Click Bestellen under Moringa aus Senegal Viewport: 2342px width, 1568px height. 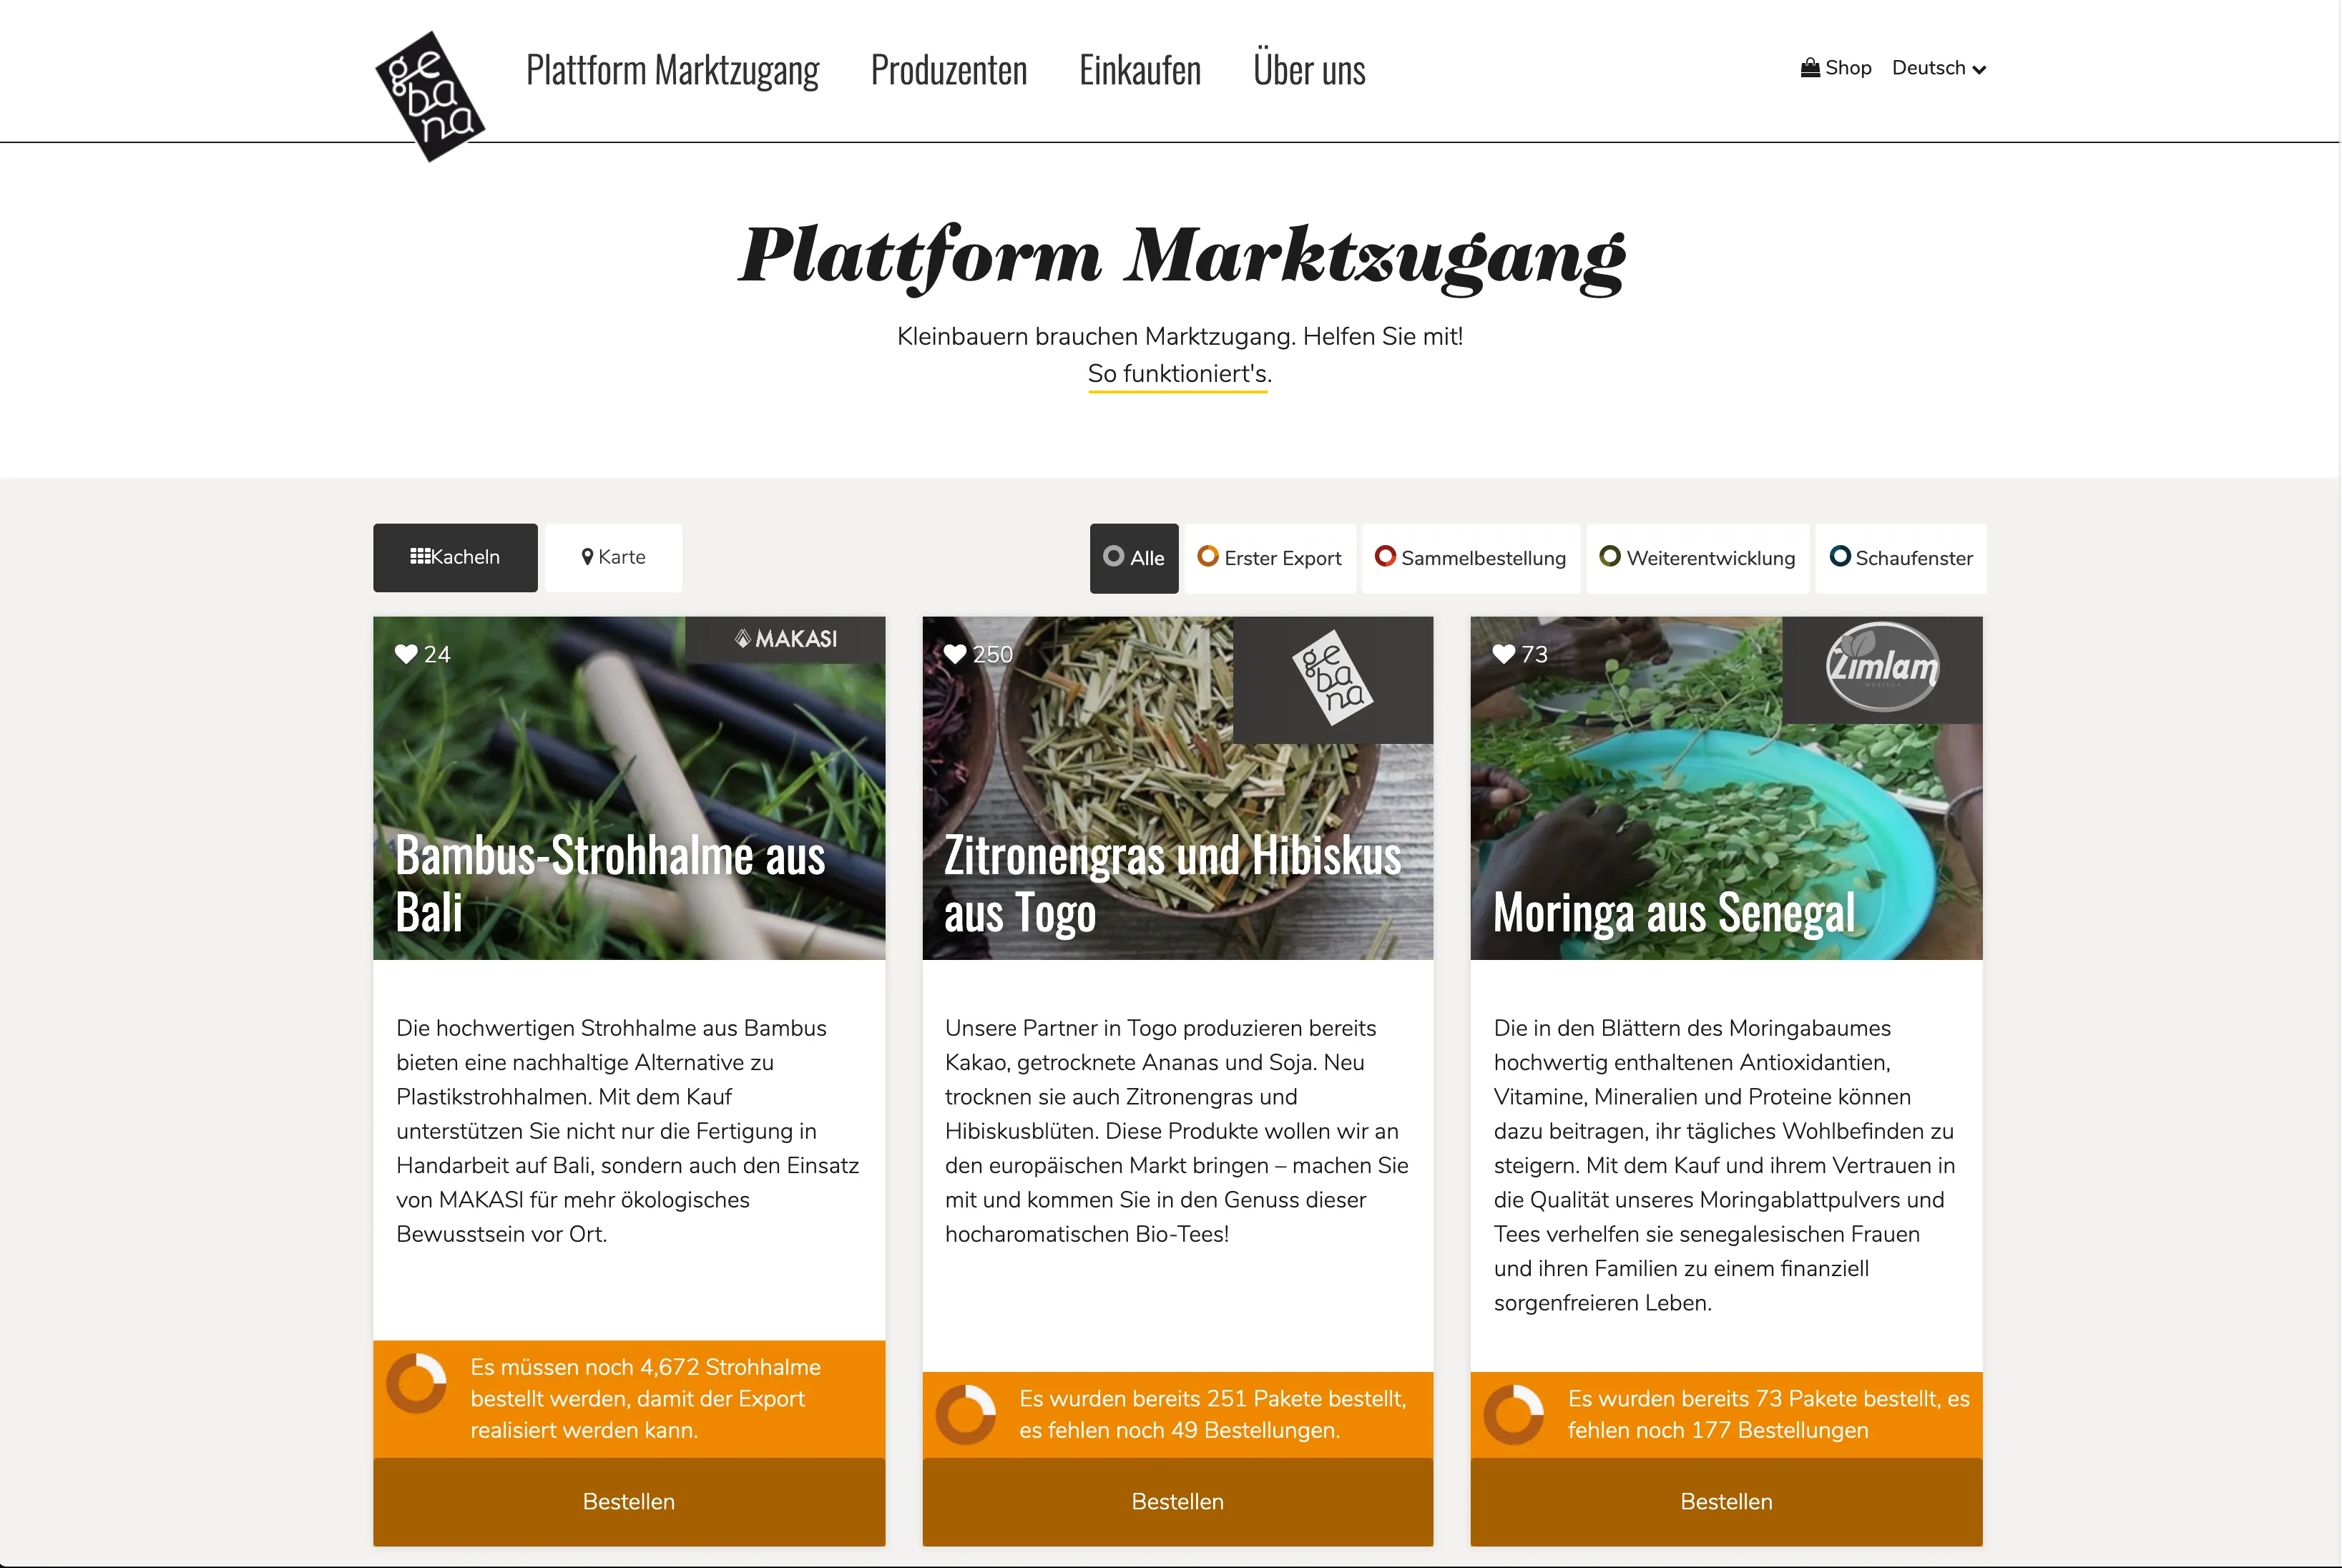point(1726,1501)
